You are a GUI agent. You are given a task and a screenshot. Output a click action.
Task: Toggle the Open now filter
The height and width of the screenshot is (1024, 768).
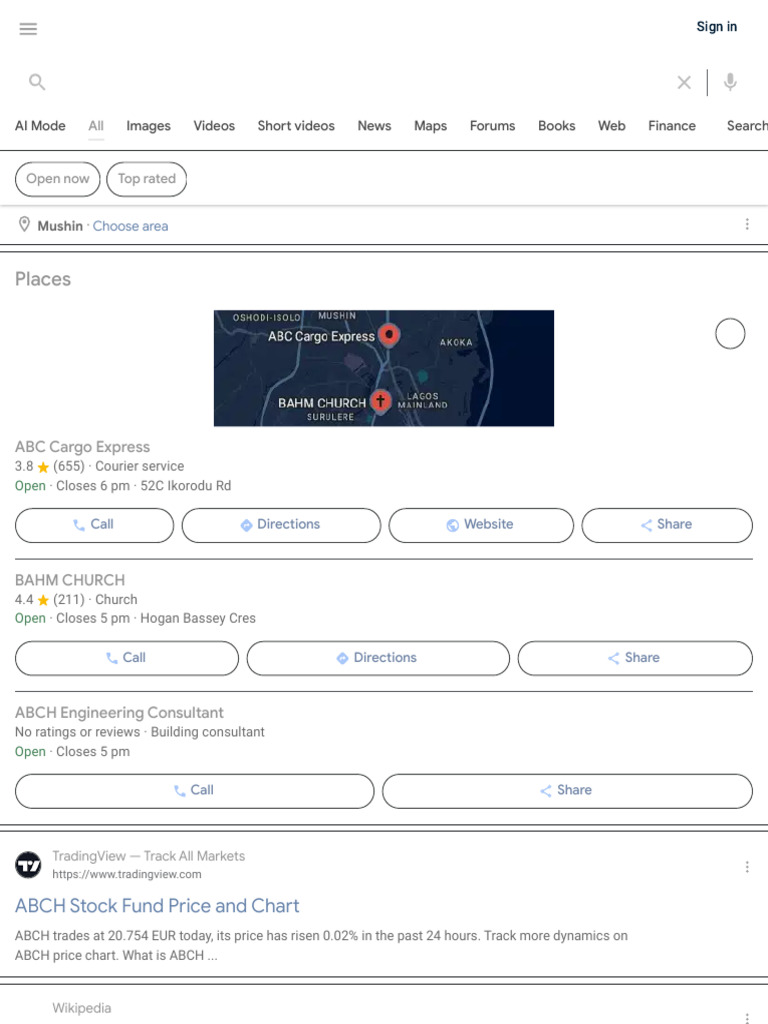click(x=57, y=179)
